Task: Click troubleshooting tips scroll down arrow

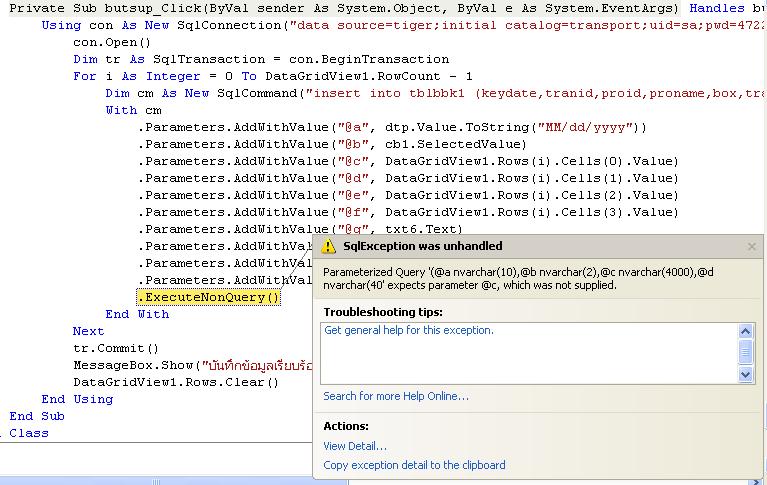Action: (x=745, y=375)
